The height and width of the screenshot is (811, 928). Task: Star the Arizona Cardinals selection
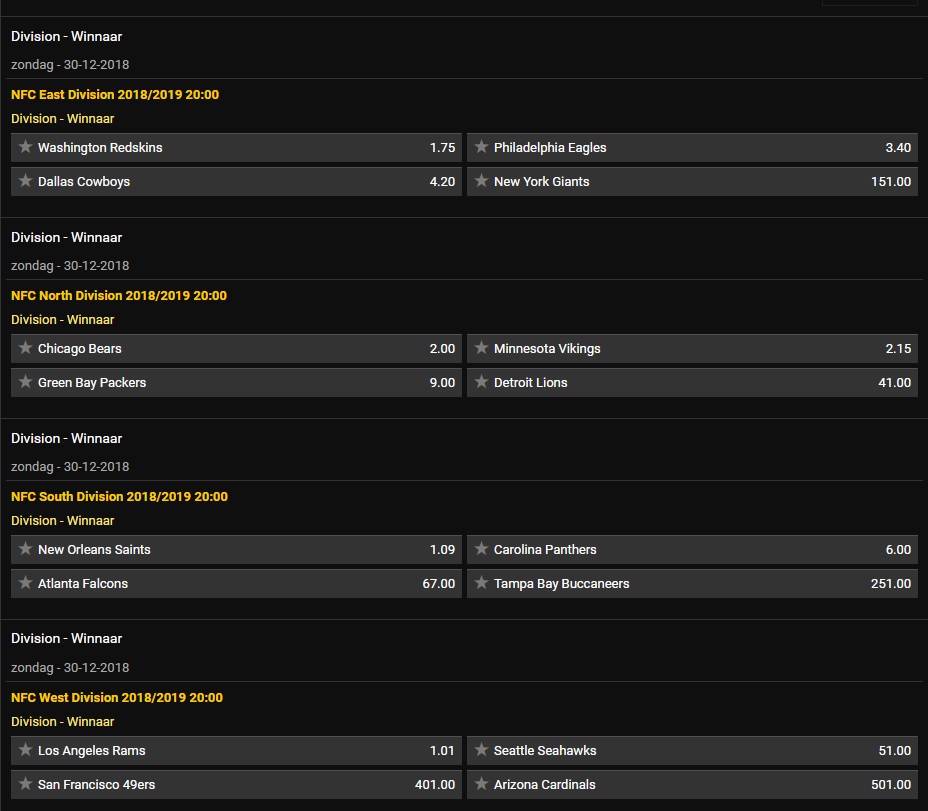(x=482, y=784)
